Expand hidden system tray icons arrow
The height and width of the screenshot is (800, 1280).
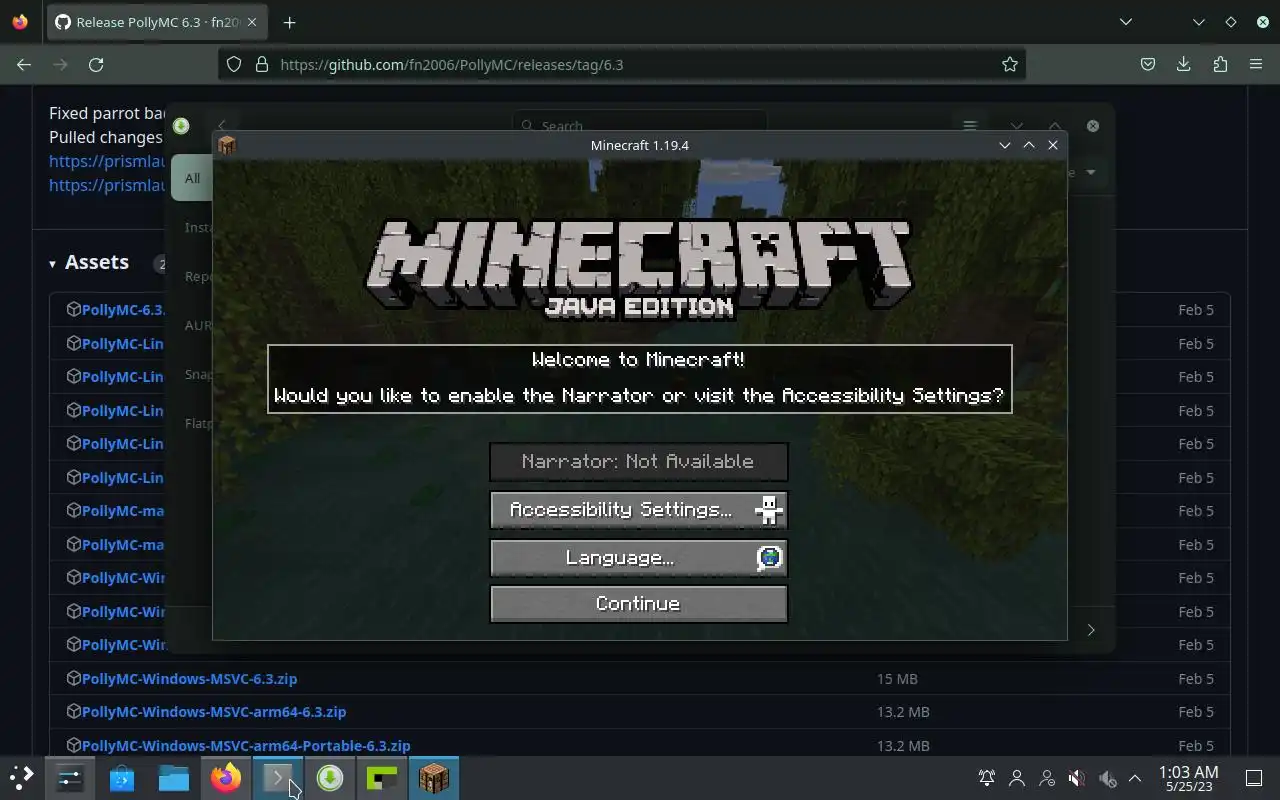tap(1135, 778)
